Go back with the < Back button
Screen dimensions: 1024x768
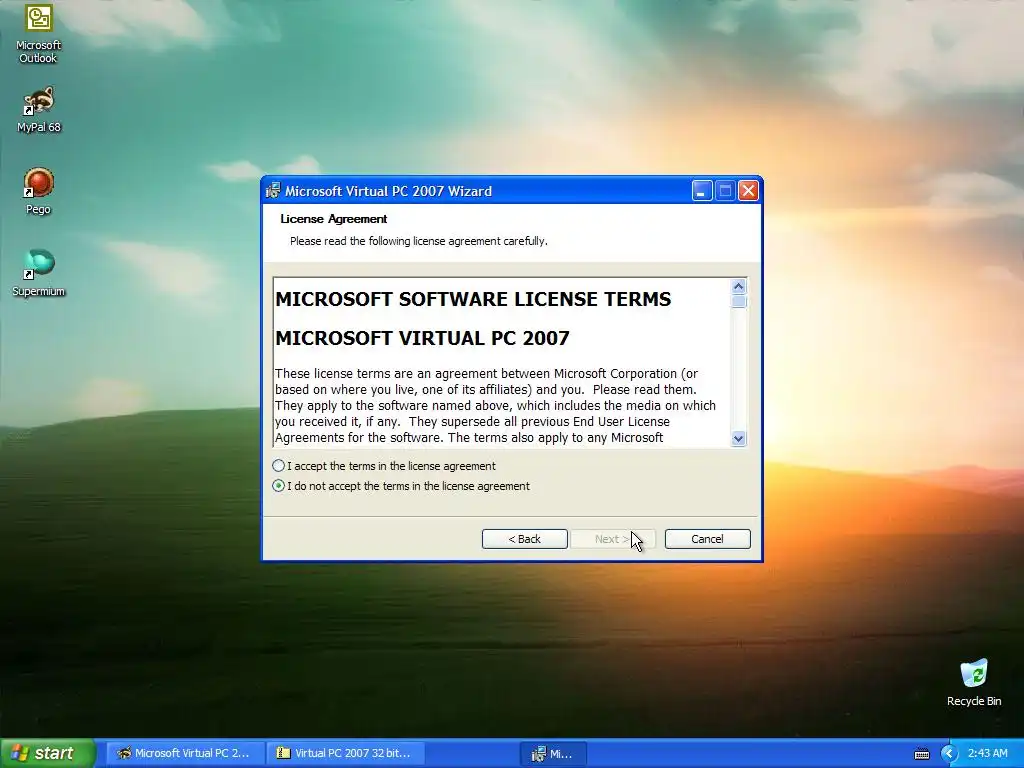(524, 539)
